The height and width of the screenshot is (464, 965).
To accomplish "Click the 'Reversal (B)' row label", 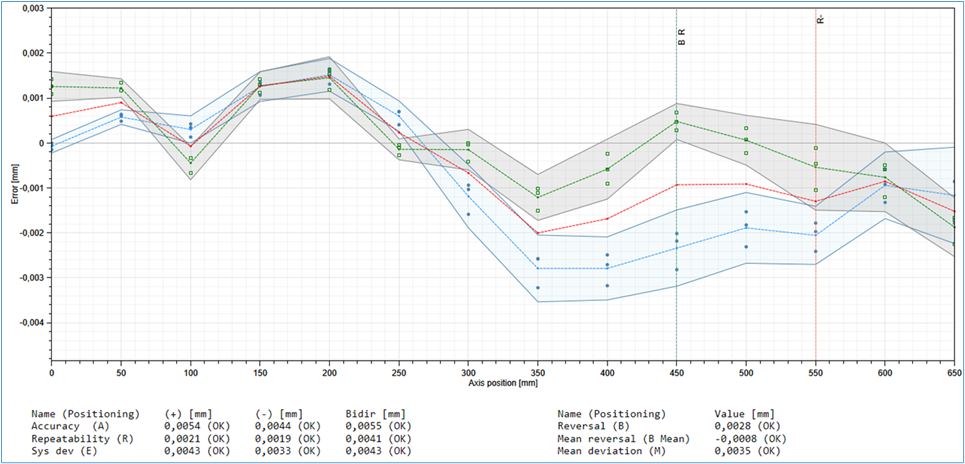I will coord(600,425).
